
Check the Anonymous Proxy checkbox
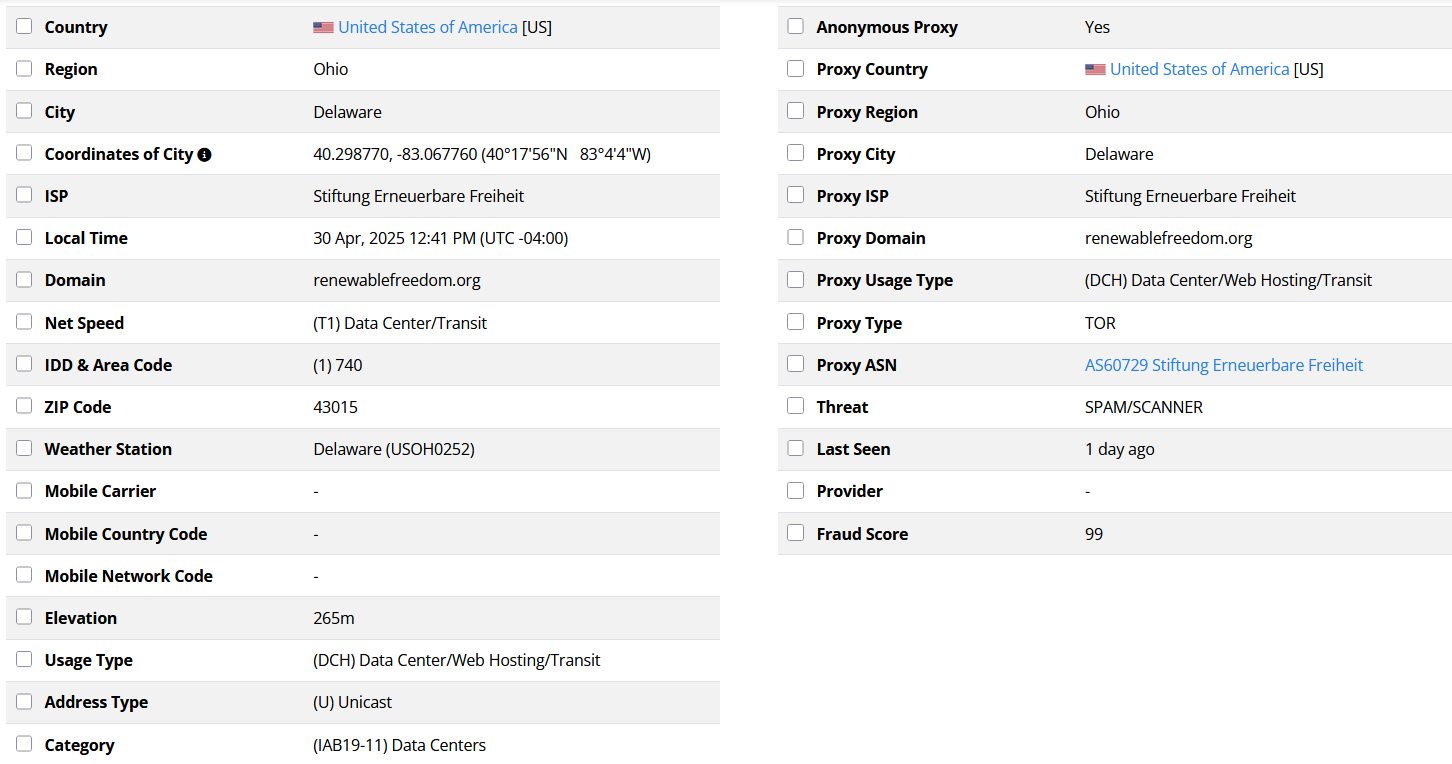pos(796,26)
